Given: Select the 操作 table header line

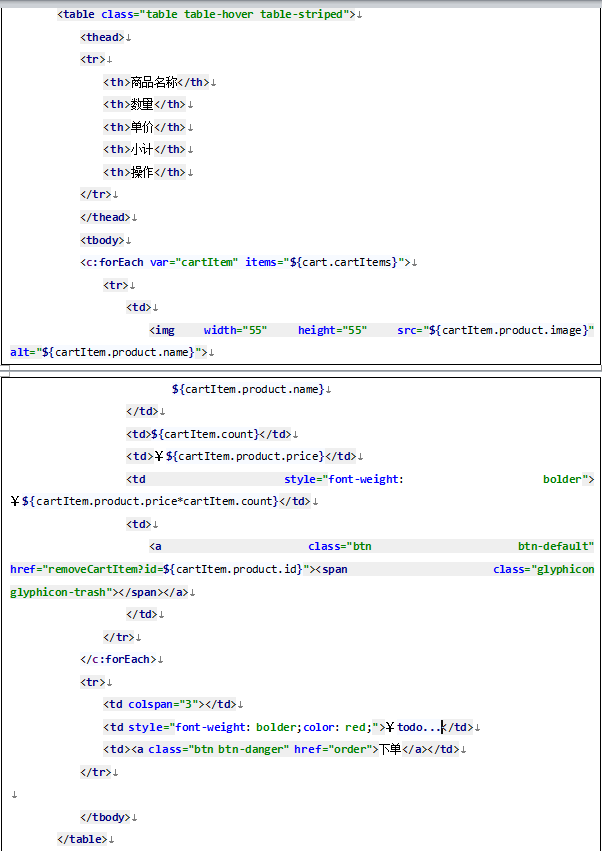Looking at the screenshot, I should [x=144, y=172].
